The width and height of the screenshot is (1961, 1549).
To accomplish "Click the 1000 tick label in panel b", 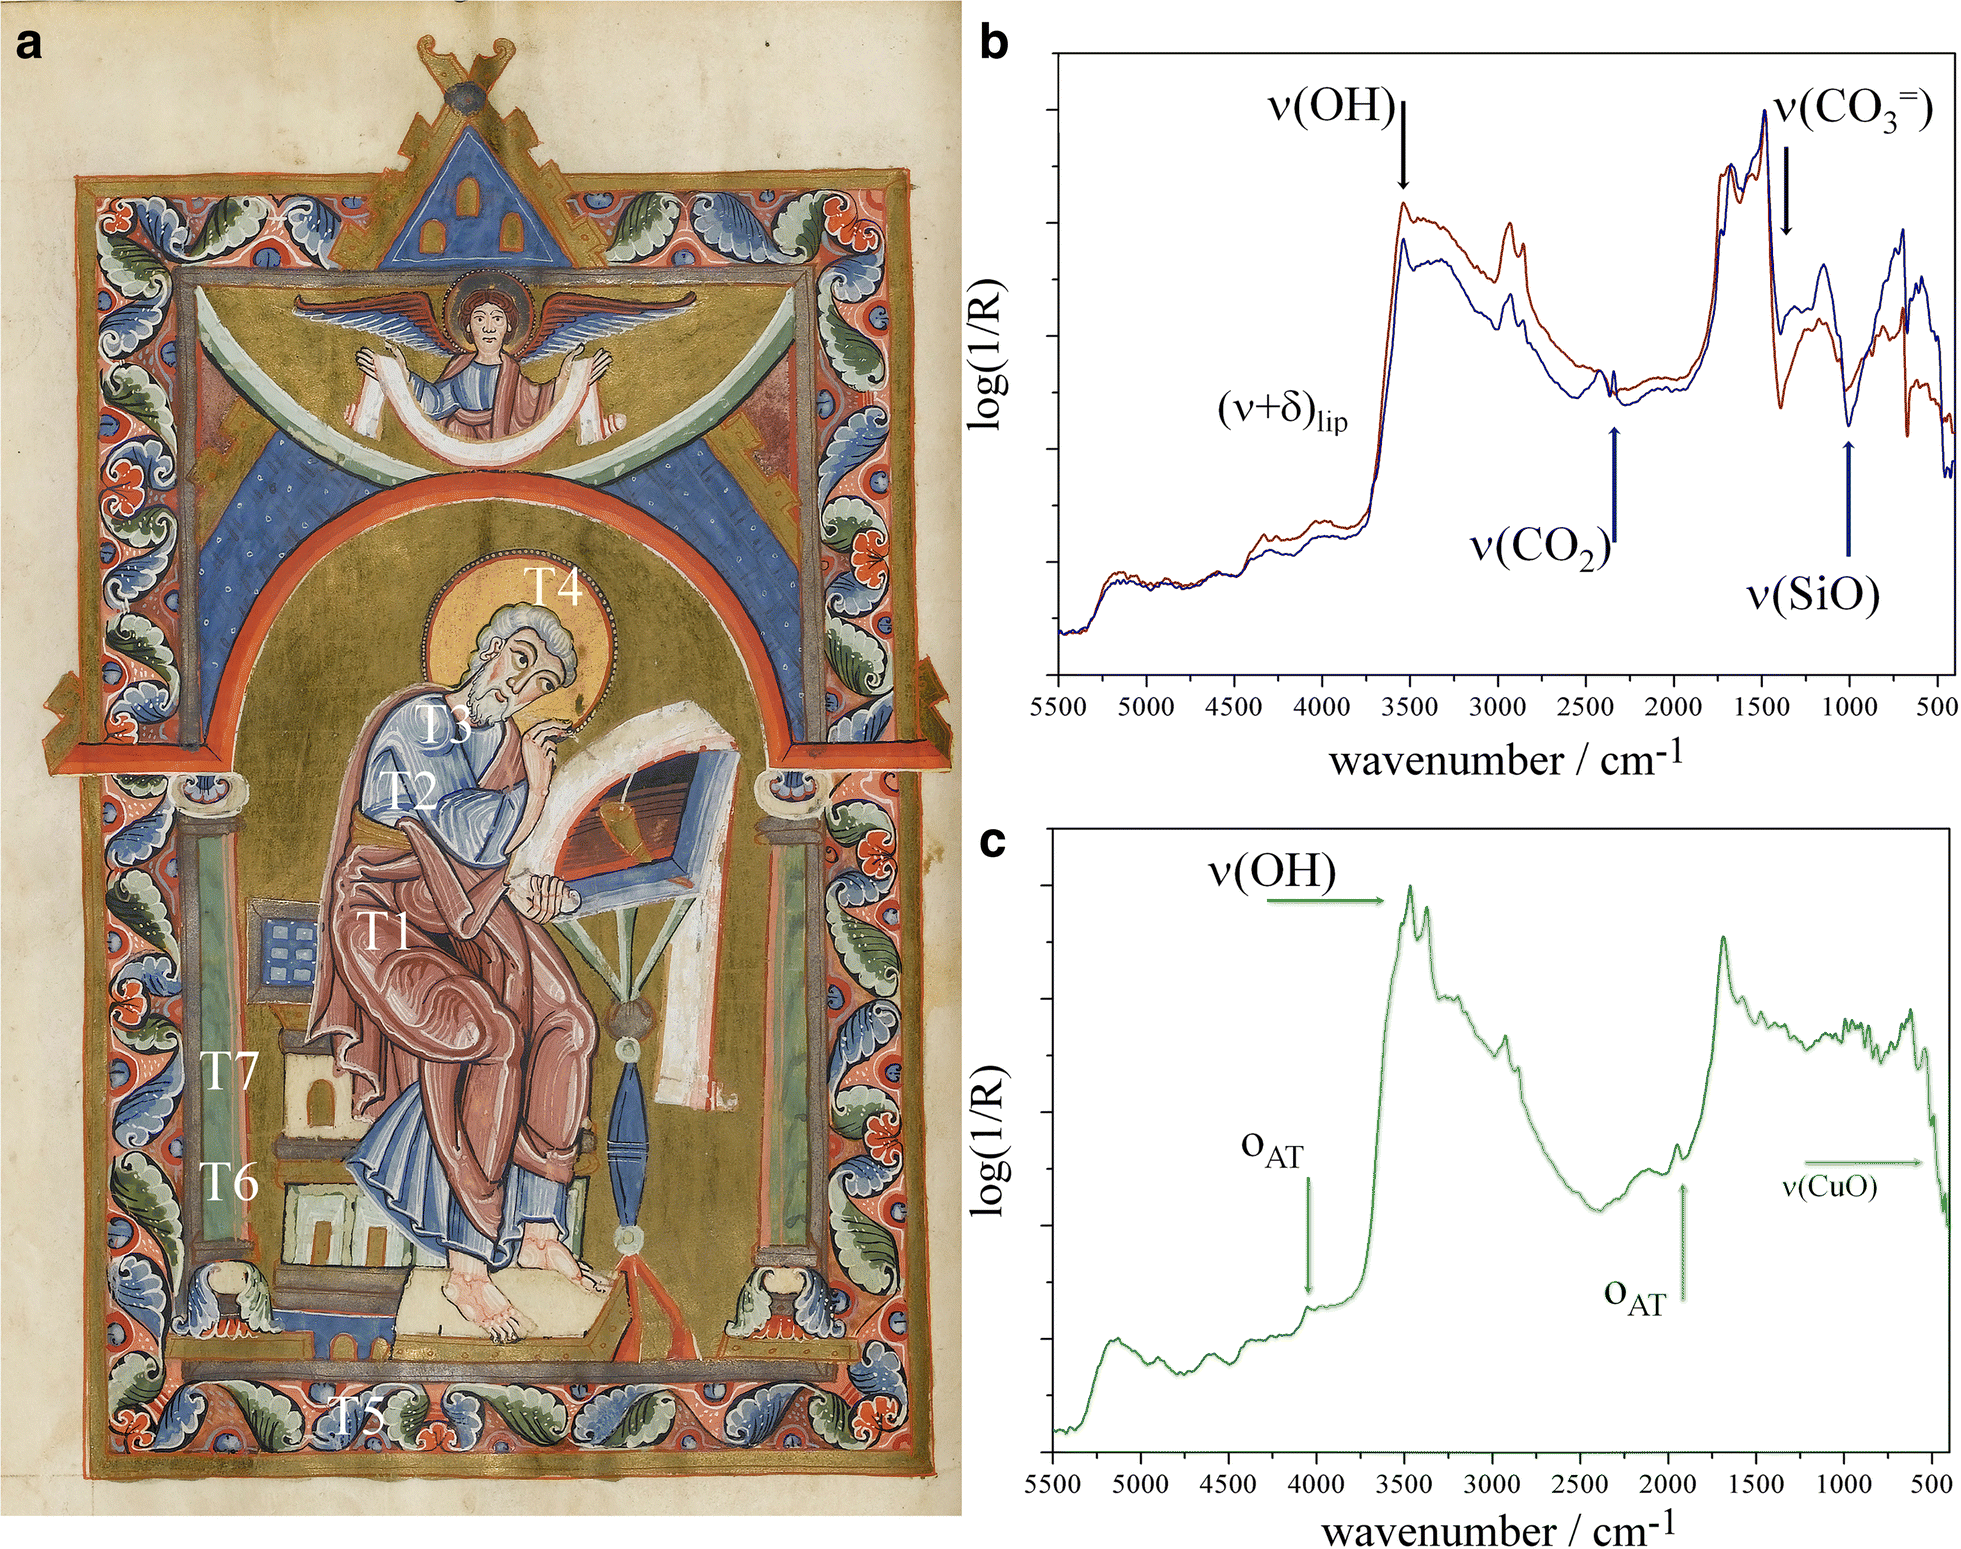I will click(1849, 707).
